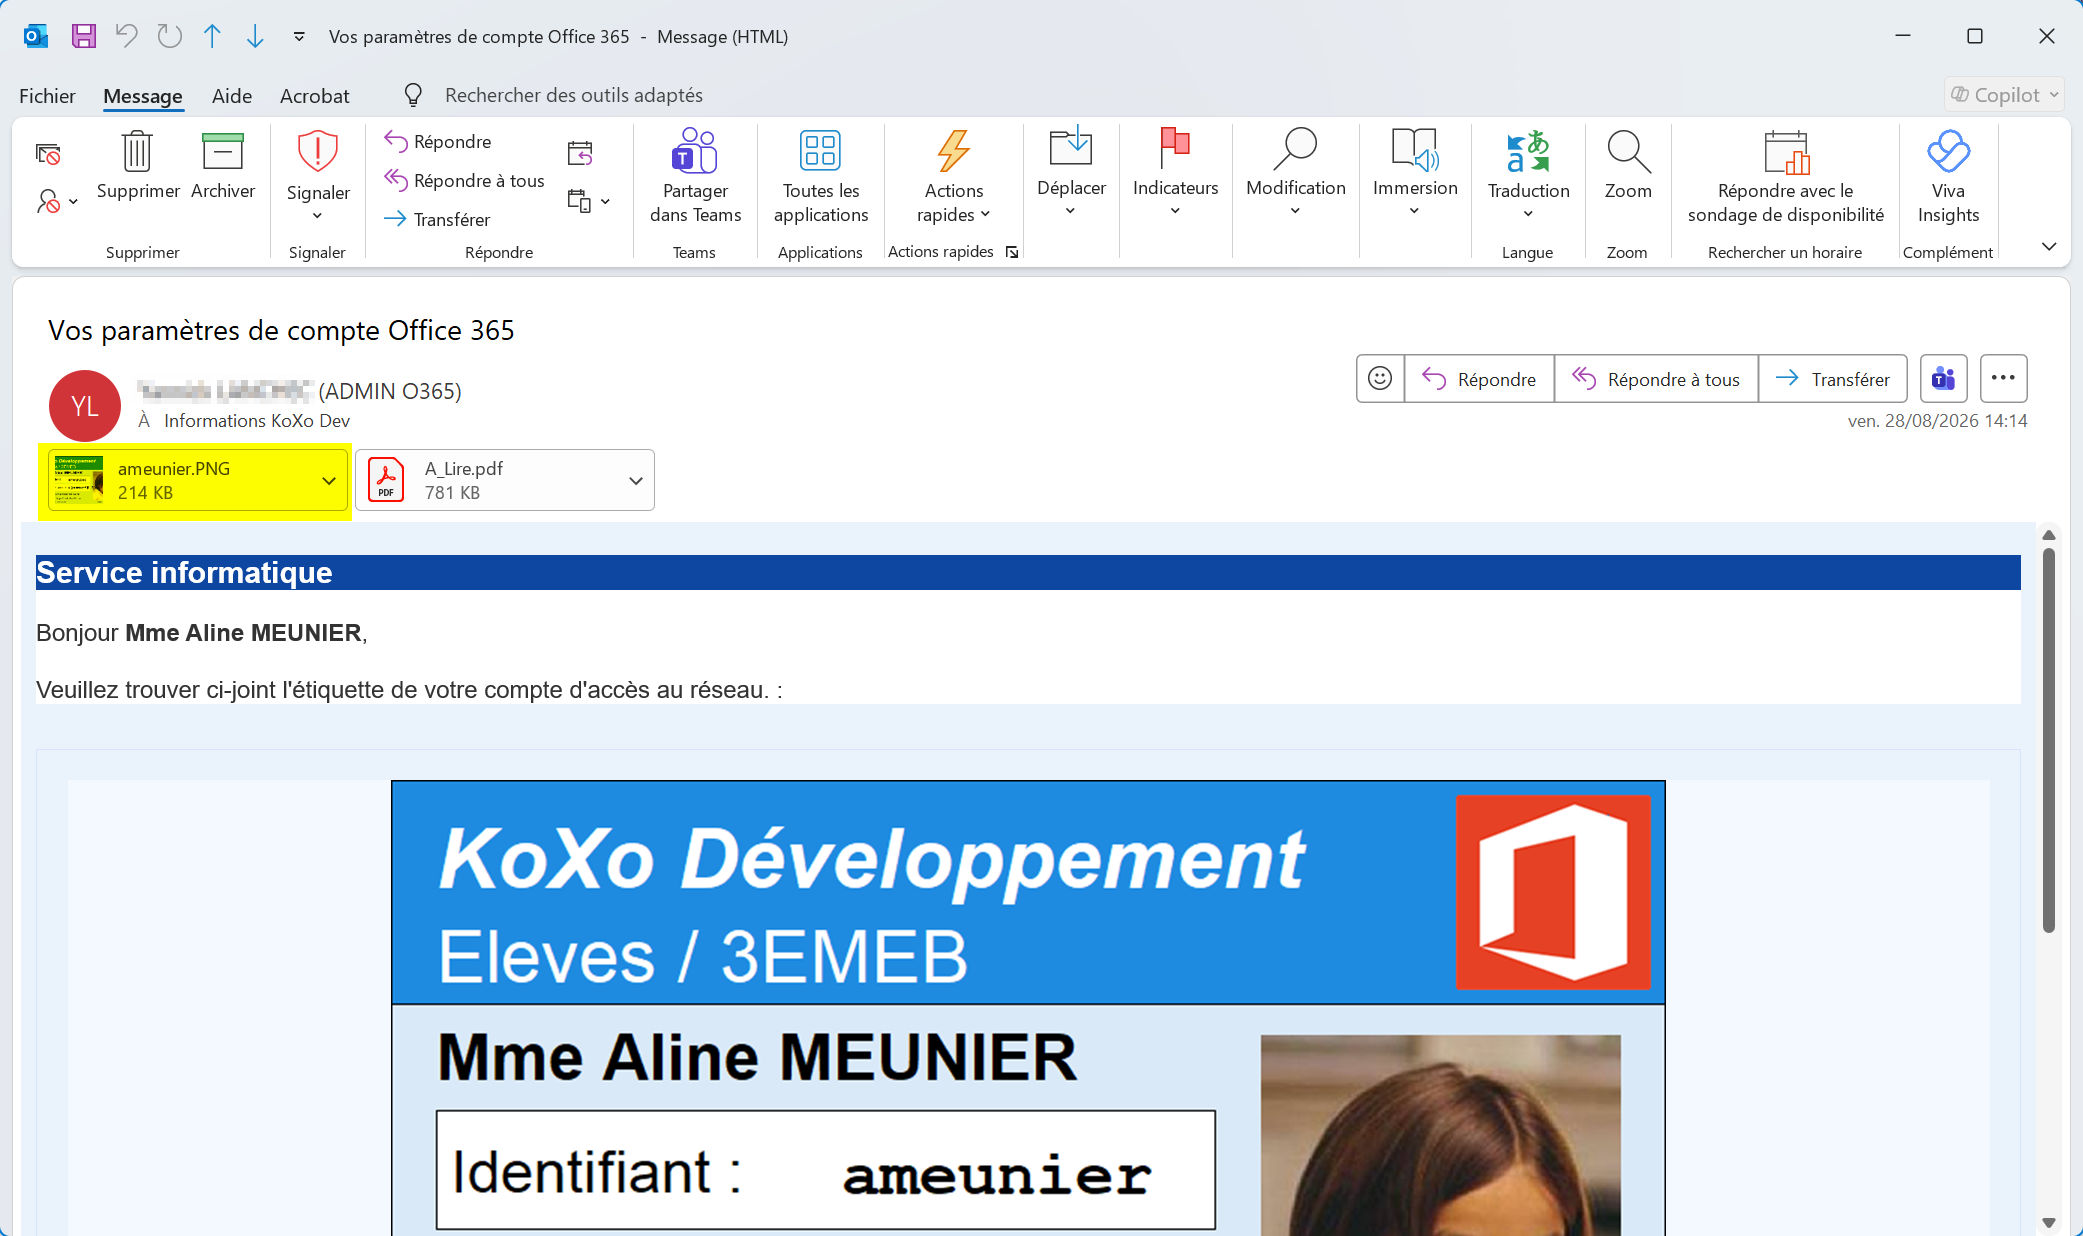This screenshot has width=2083, height=1236.
Task: Click the Outlook app icon in title bar
Action: pos(36,37)
